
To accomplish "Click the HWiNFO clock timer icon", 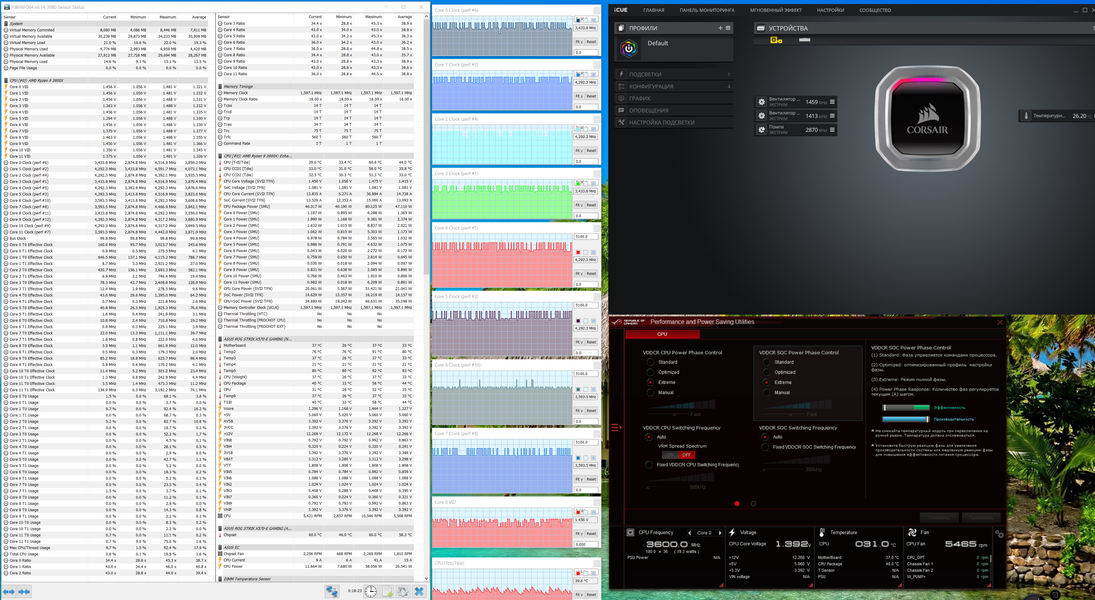I will click(371, 592).
